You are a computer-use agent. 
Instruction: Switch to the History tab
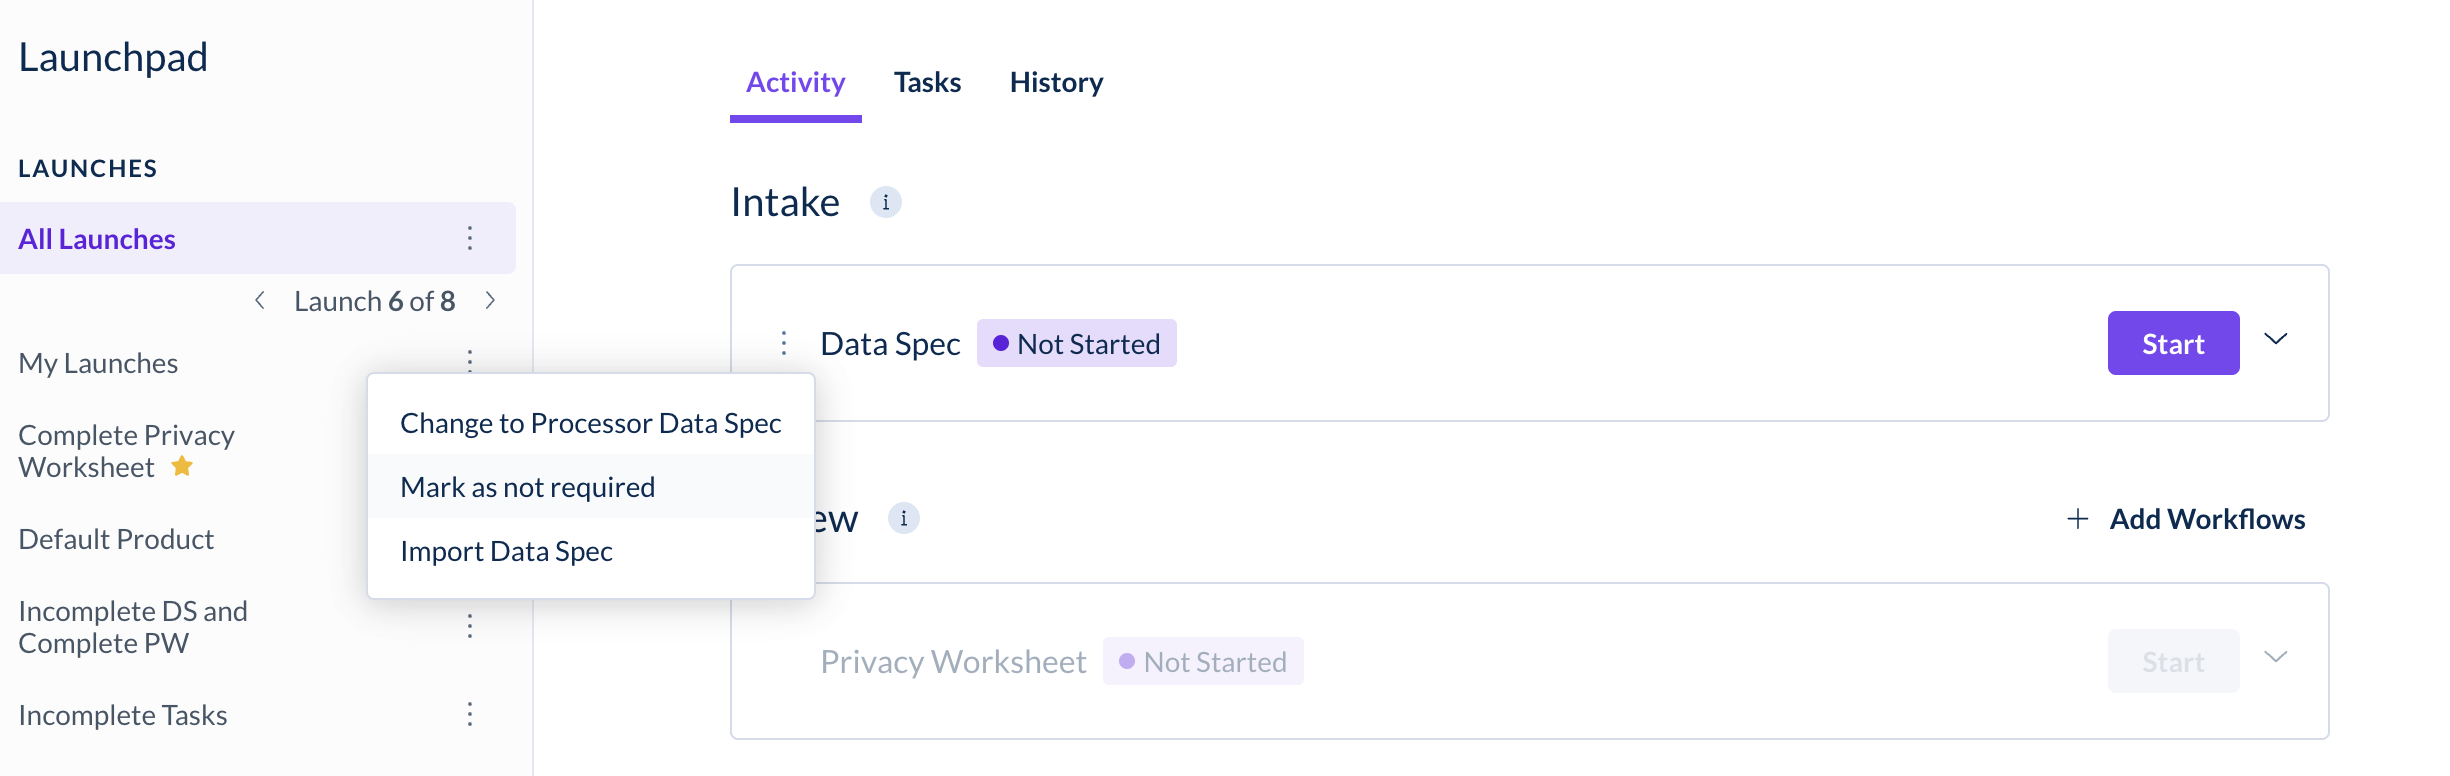pos(1056,82)
